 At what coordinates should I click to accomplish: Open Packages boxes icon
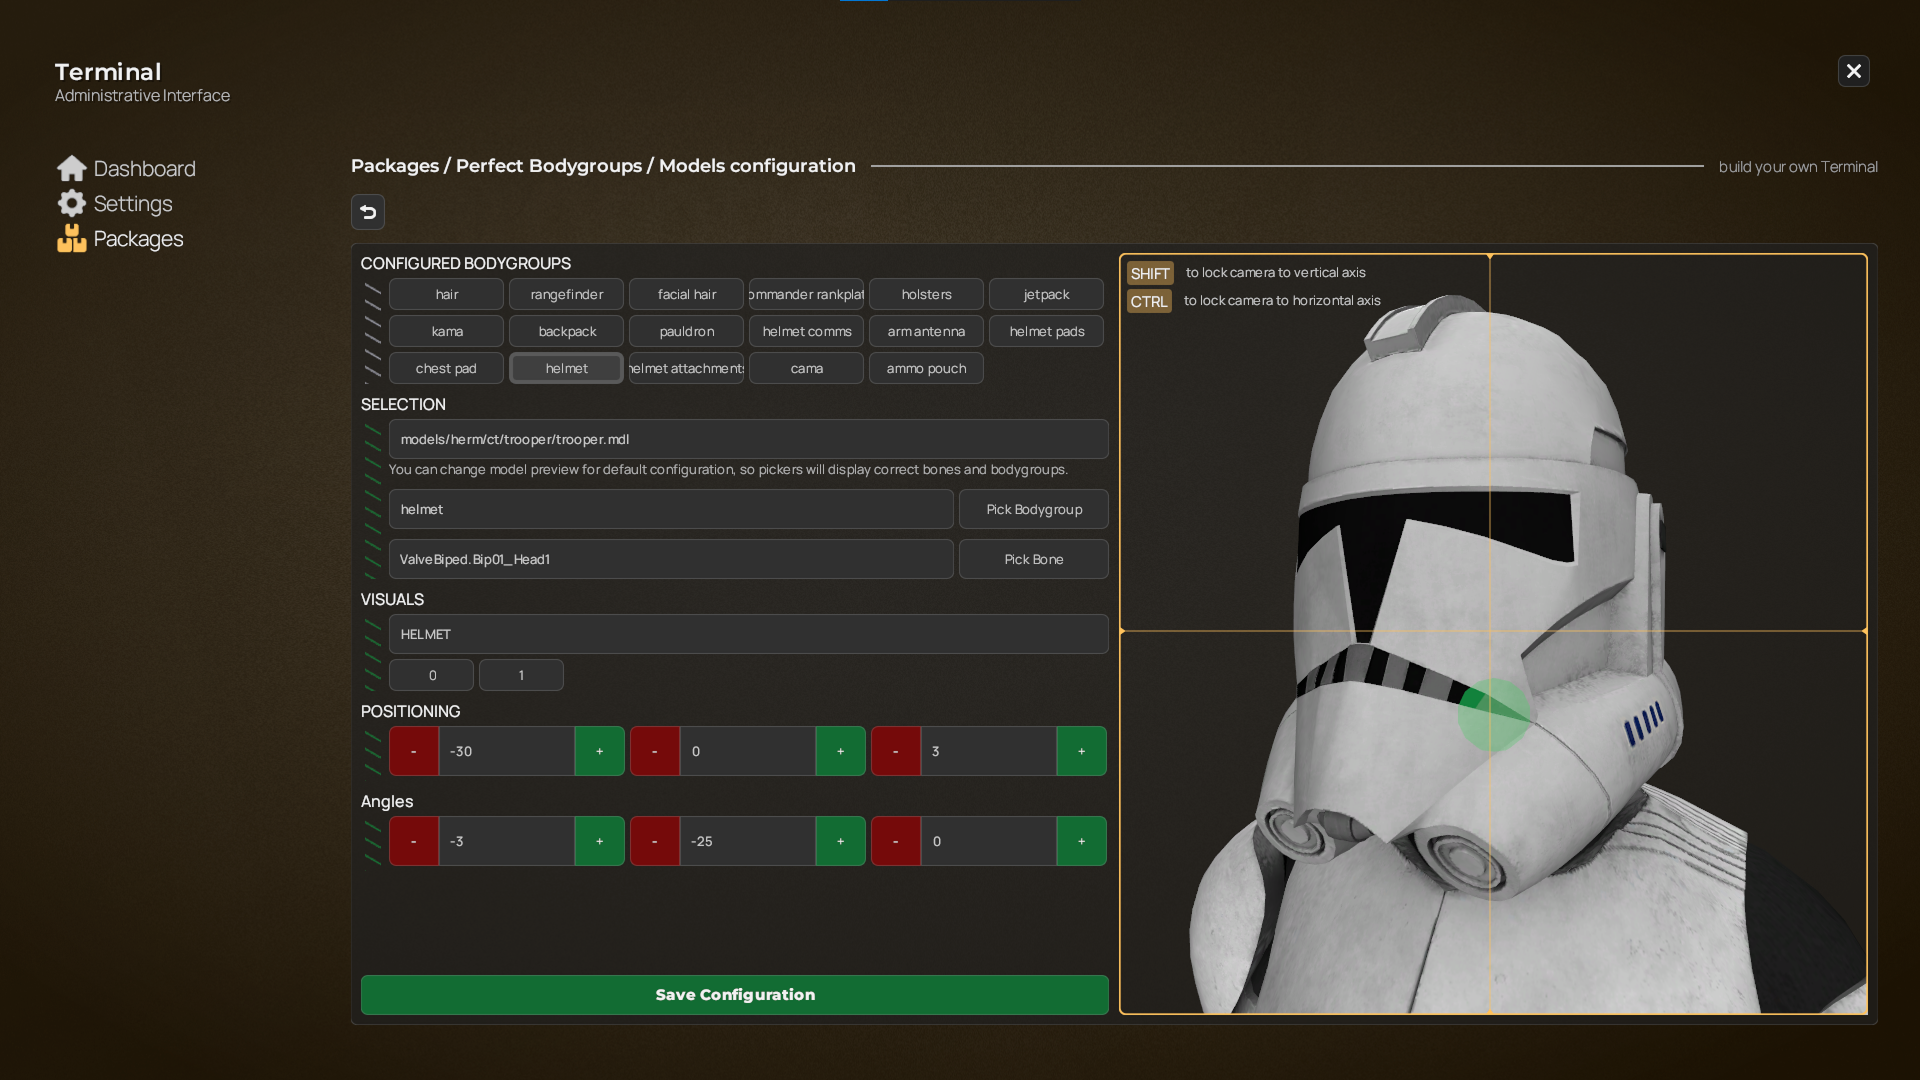[72, 238]
